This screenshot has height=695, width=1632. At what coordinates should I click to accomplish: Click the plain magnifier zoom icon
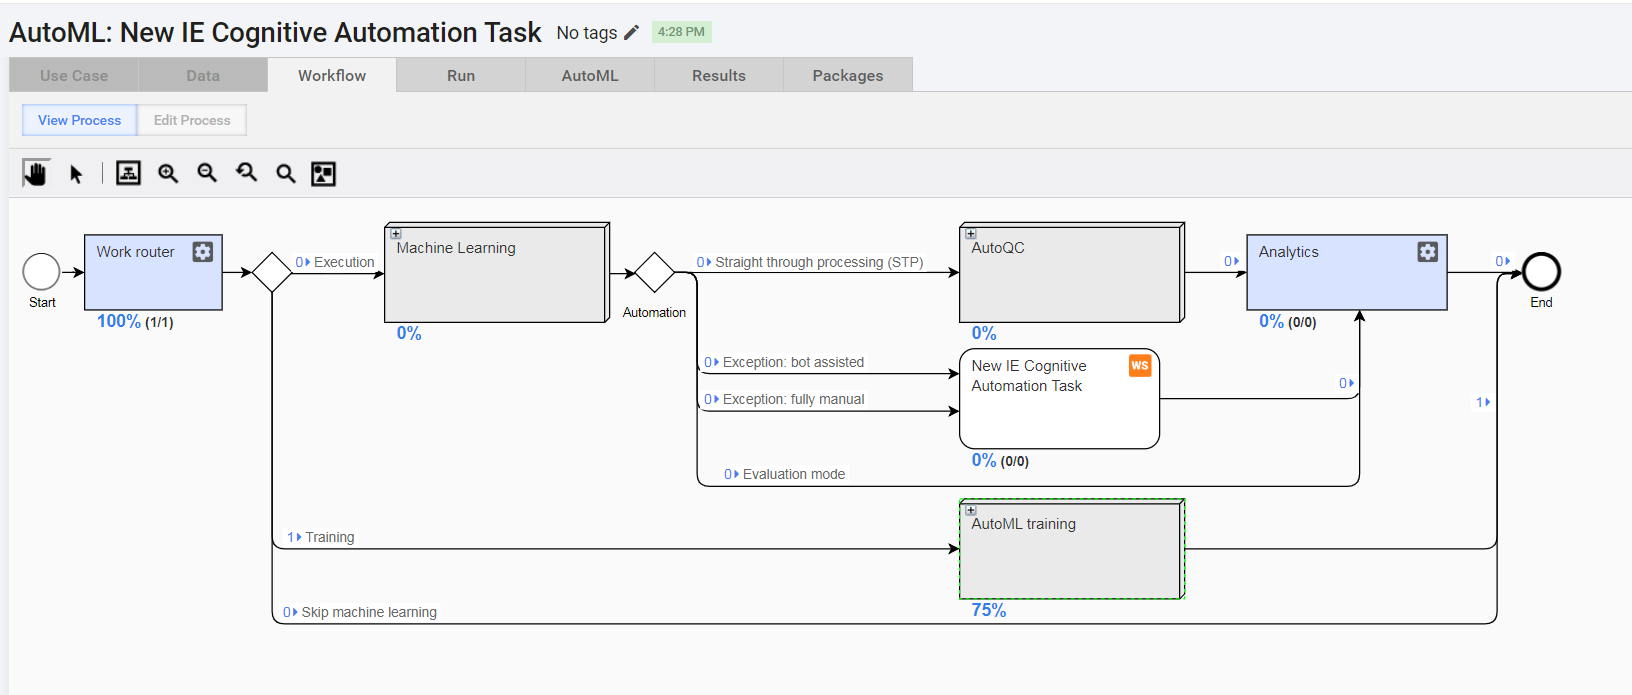[x=286, y=174]
